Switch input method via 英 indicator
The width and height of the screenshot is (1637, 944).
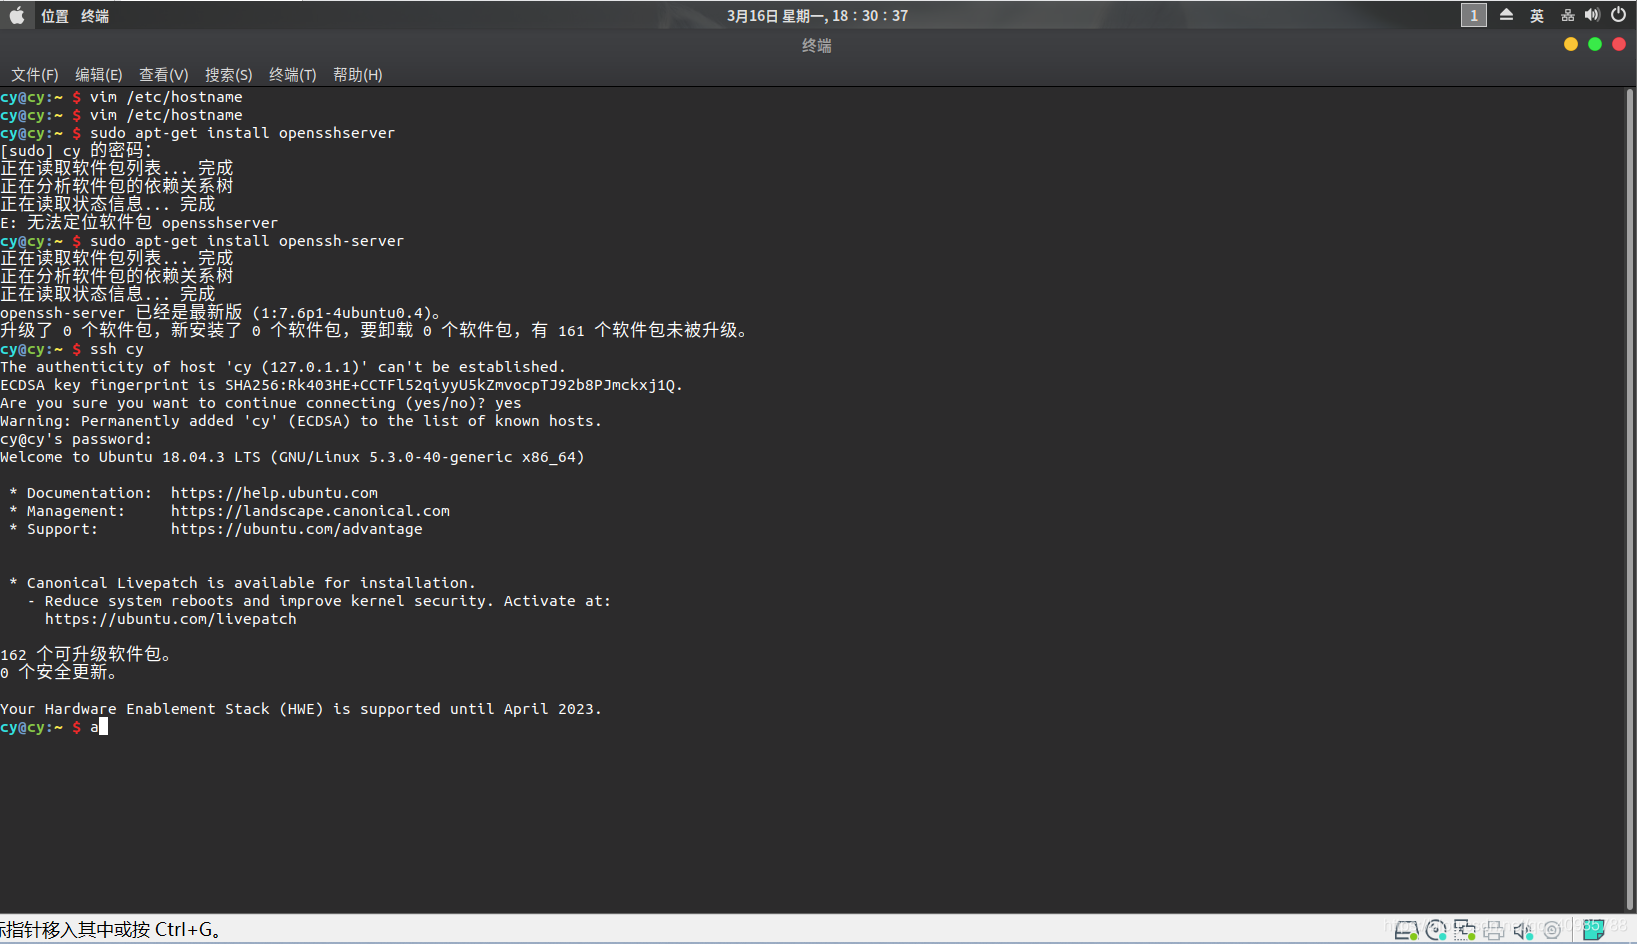1537,16
